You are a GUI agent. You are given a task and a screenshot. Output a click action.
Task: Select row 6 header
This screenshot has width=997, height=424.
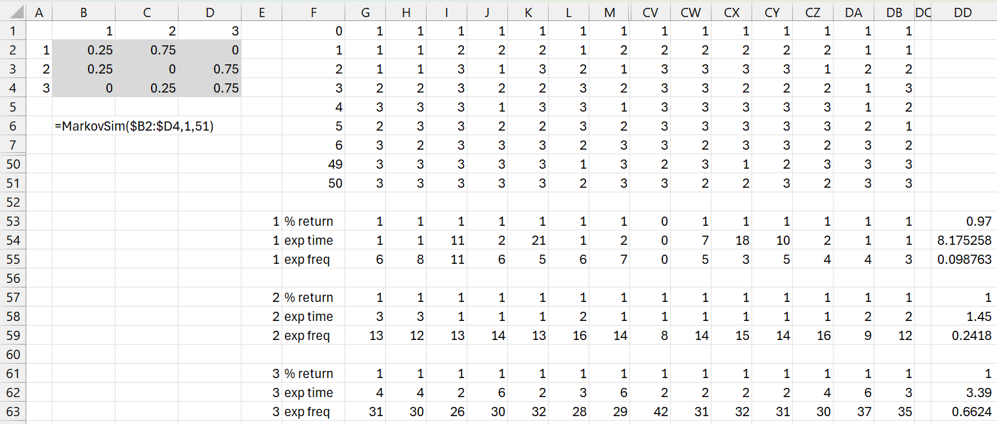point(14,127)
